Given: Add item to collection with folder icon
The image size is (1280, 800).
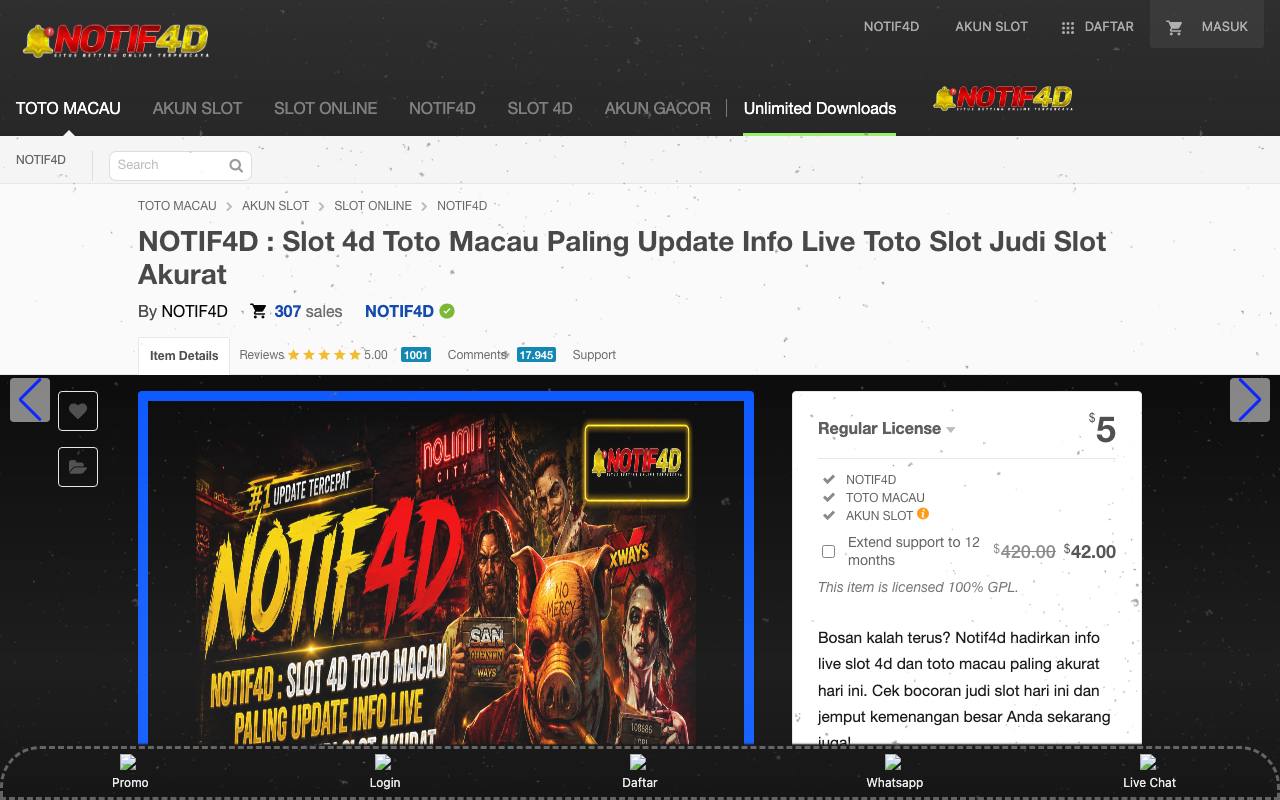Looking at the screenshot, I should point(78,467).
